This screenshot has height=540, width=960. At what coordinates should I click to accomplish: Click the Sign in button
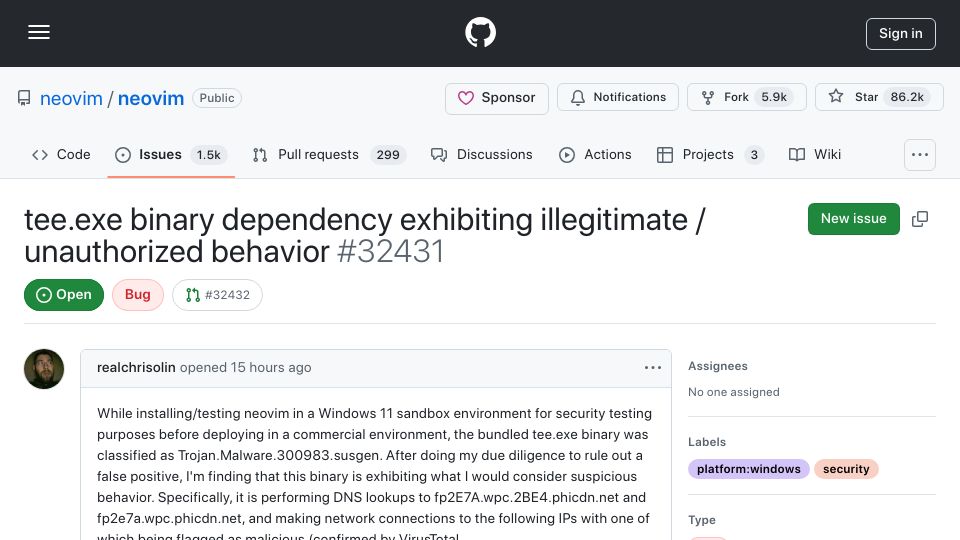(901, 34)
